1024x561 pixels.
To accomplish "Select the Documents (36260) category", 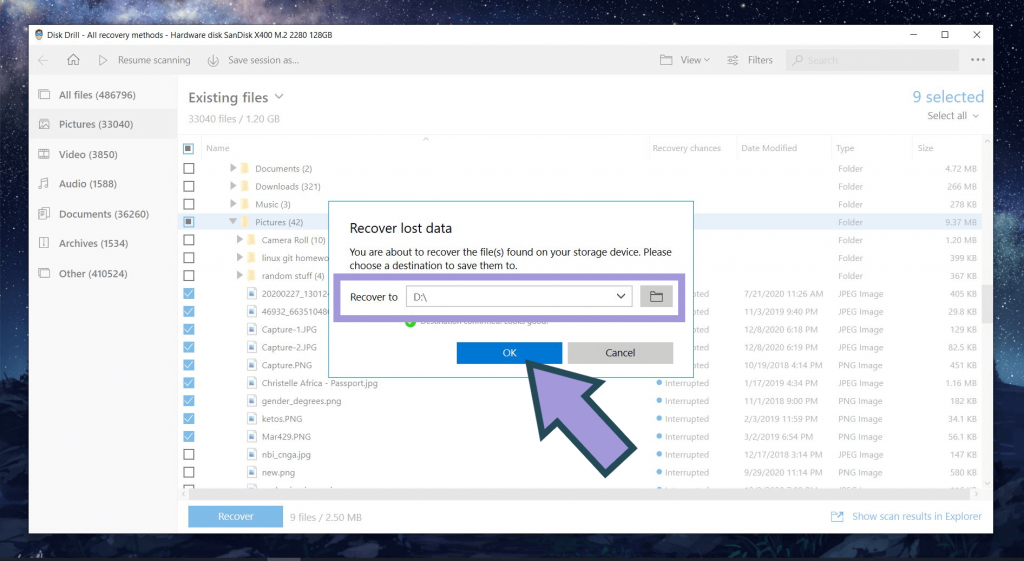I will tap(103, 214).
